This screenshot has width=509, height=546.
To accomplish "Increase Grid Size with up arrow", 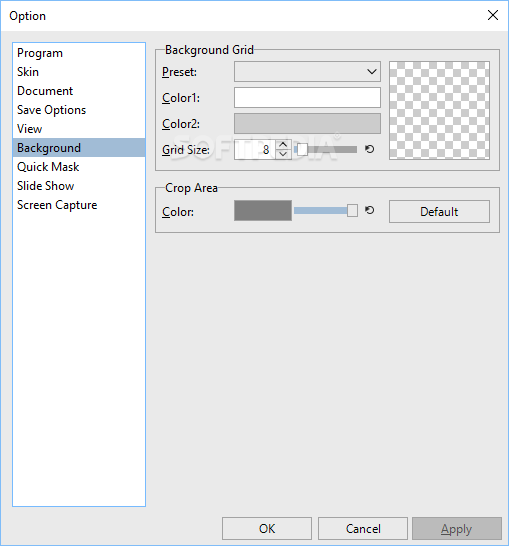I will coord(283,145).
